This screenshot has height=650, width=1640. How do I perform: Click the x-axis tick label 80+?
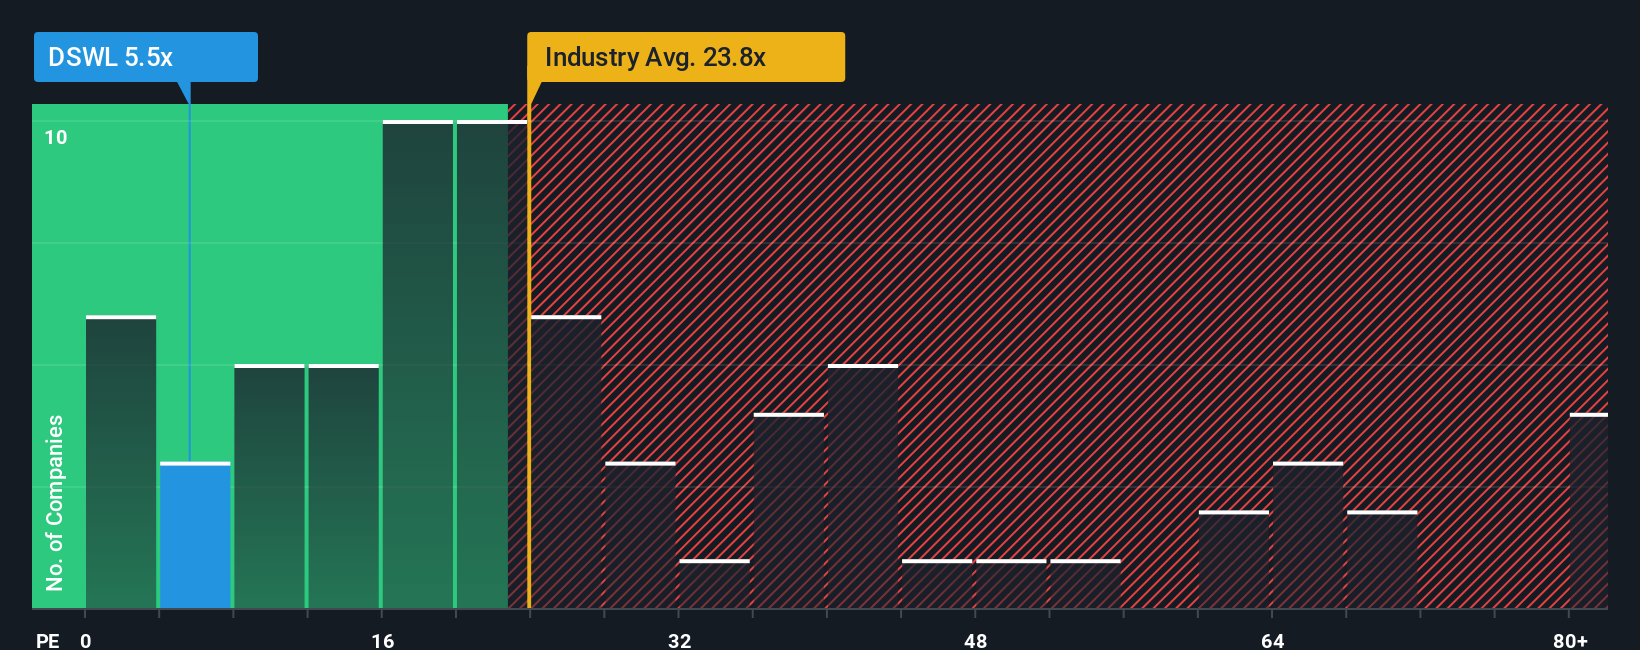[x=1570, y=640]
